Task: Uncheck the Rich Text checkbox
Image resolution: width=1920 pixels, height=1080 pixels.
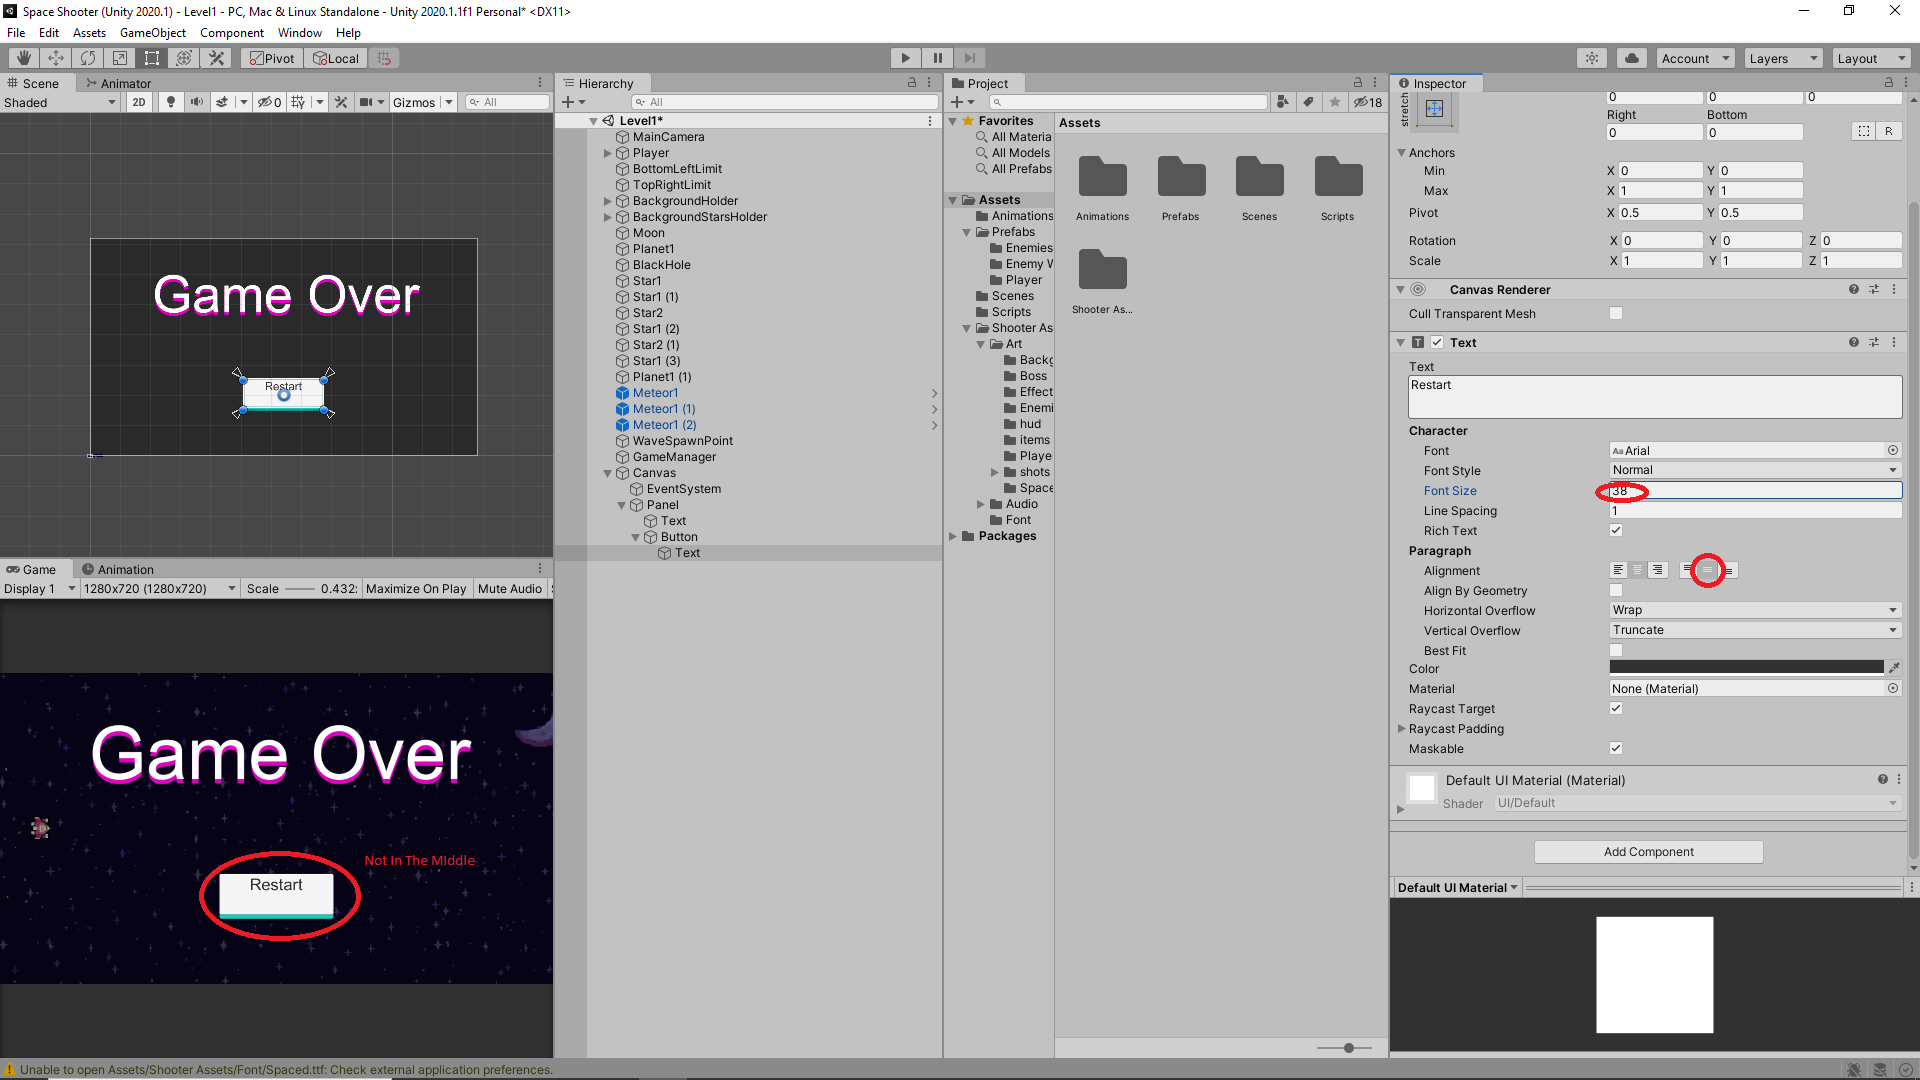Action: (1616, 531)
